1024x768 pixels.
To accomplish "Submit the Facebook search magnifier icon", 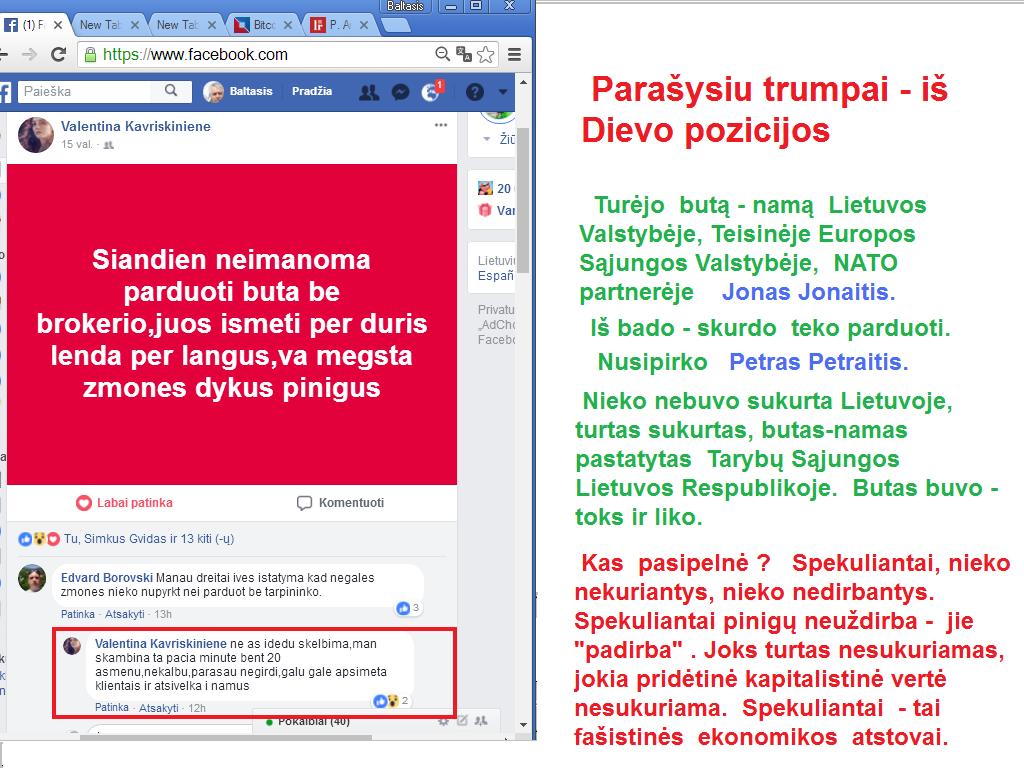I will point(171,91).
